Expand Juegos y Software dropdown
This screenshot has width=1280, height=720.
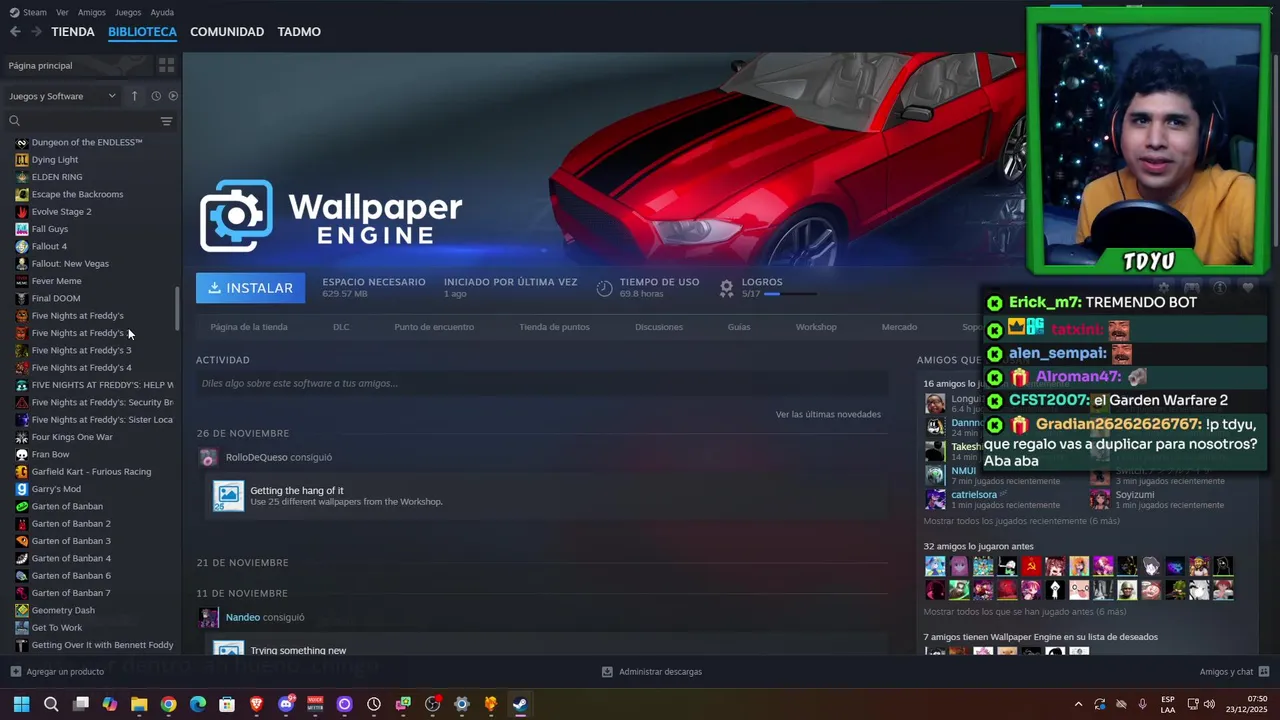click(x=63, y=96)
